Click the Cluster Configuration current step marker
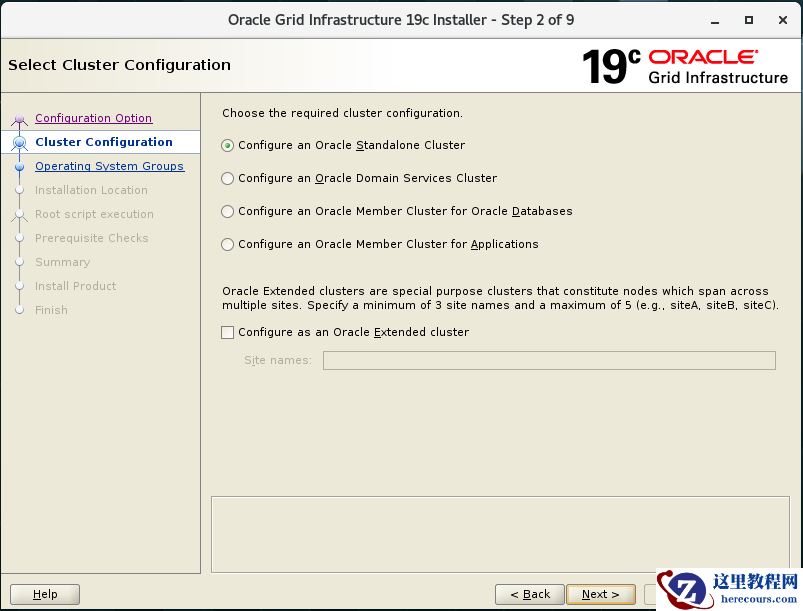Screen dimensions: 803x611 tap(19, 143)
